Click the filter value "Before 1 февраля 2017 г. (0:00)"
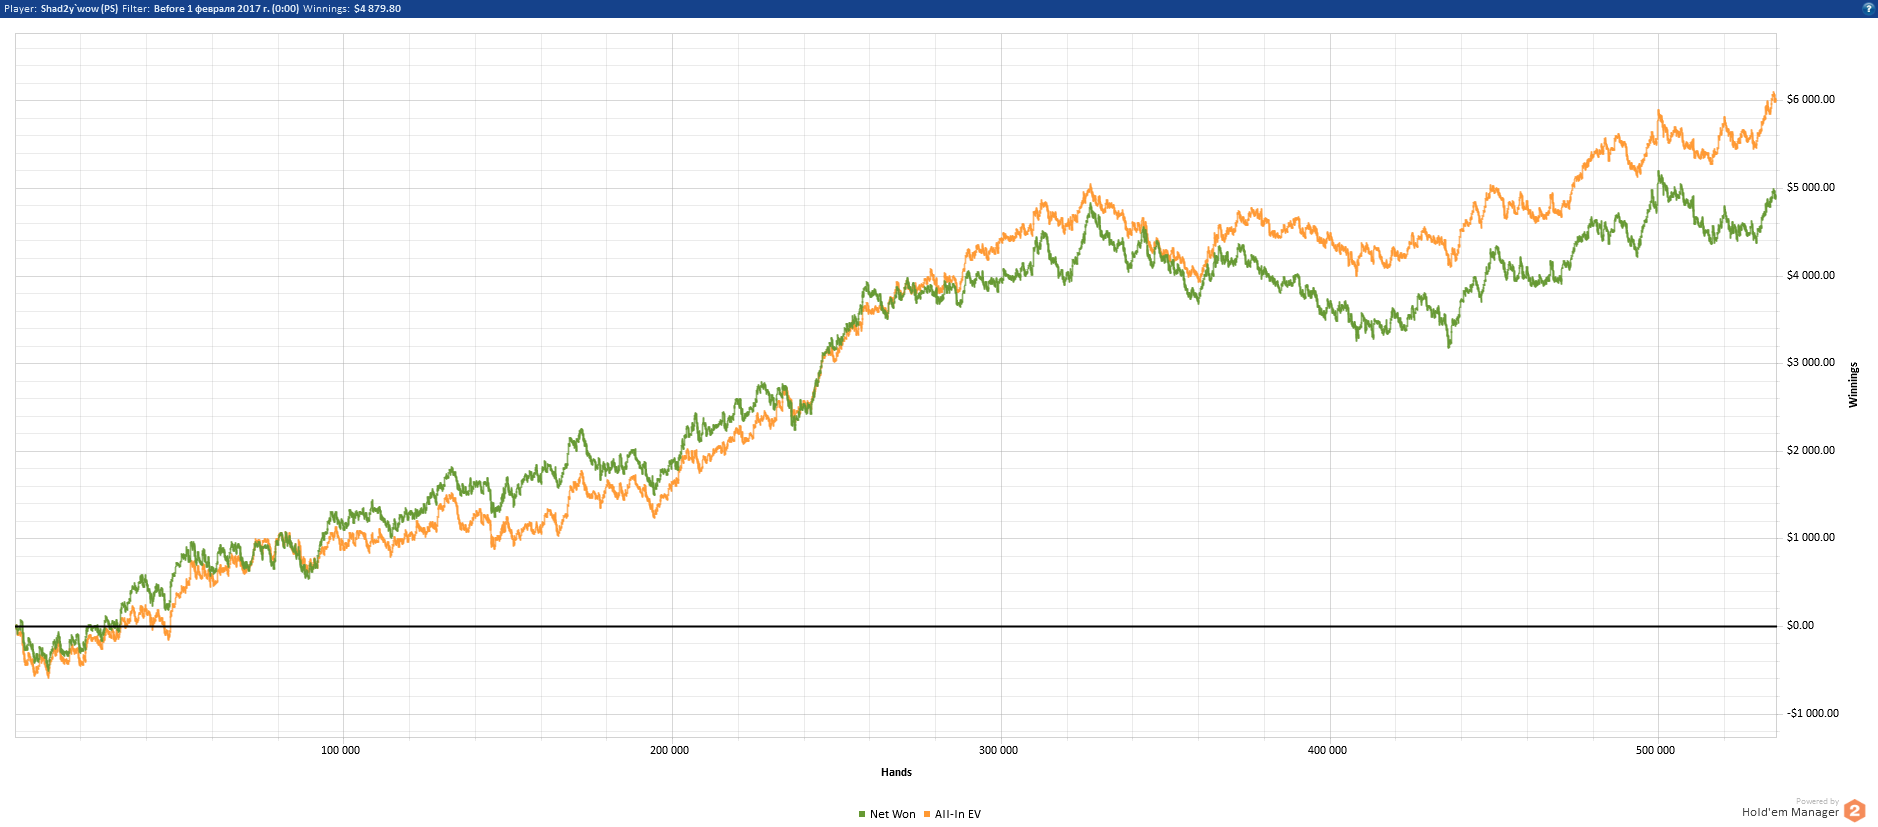This screenshot has width=1878, height=827. click(x=226, y=9)
